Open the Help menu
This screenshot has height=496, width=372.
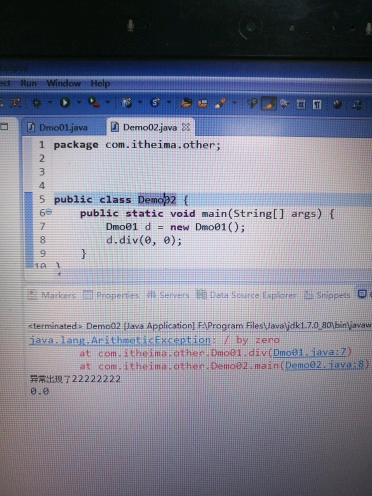pos(100,83)
